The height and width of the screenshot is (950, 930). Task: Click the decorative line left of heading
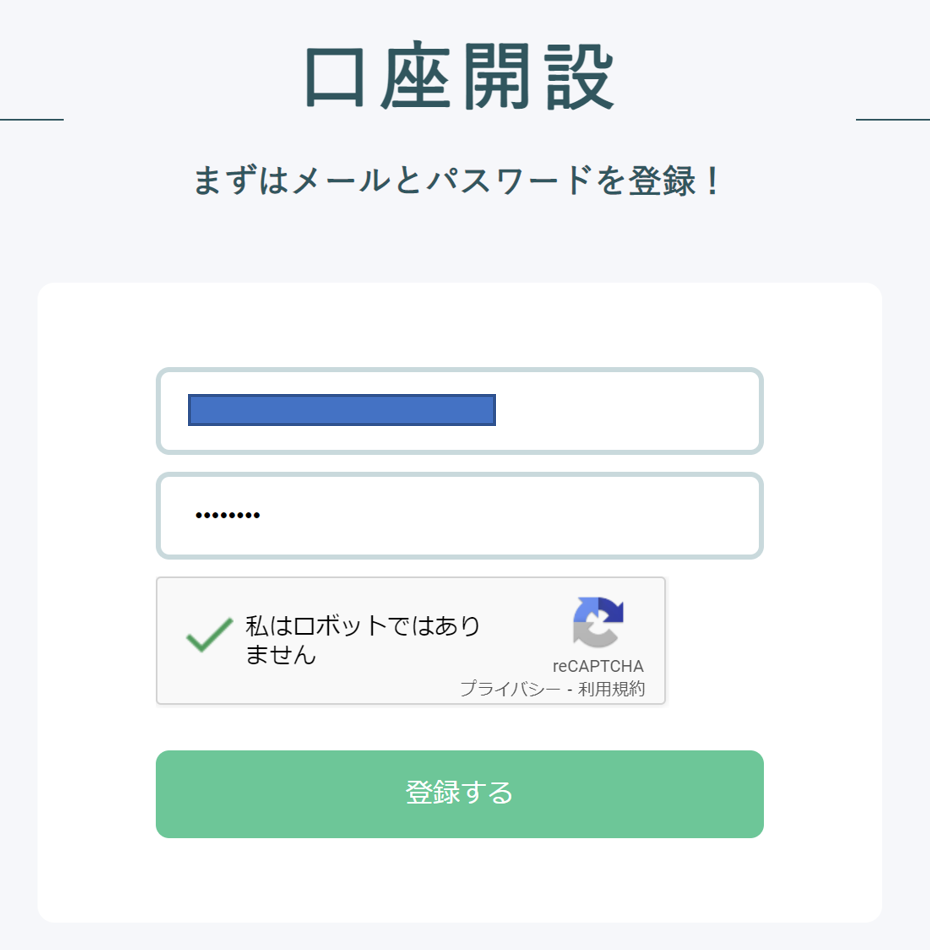tap(32, 119)
